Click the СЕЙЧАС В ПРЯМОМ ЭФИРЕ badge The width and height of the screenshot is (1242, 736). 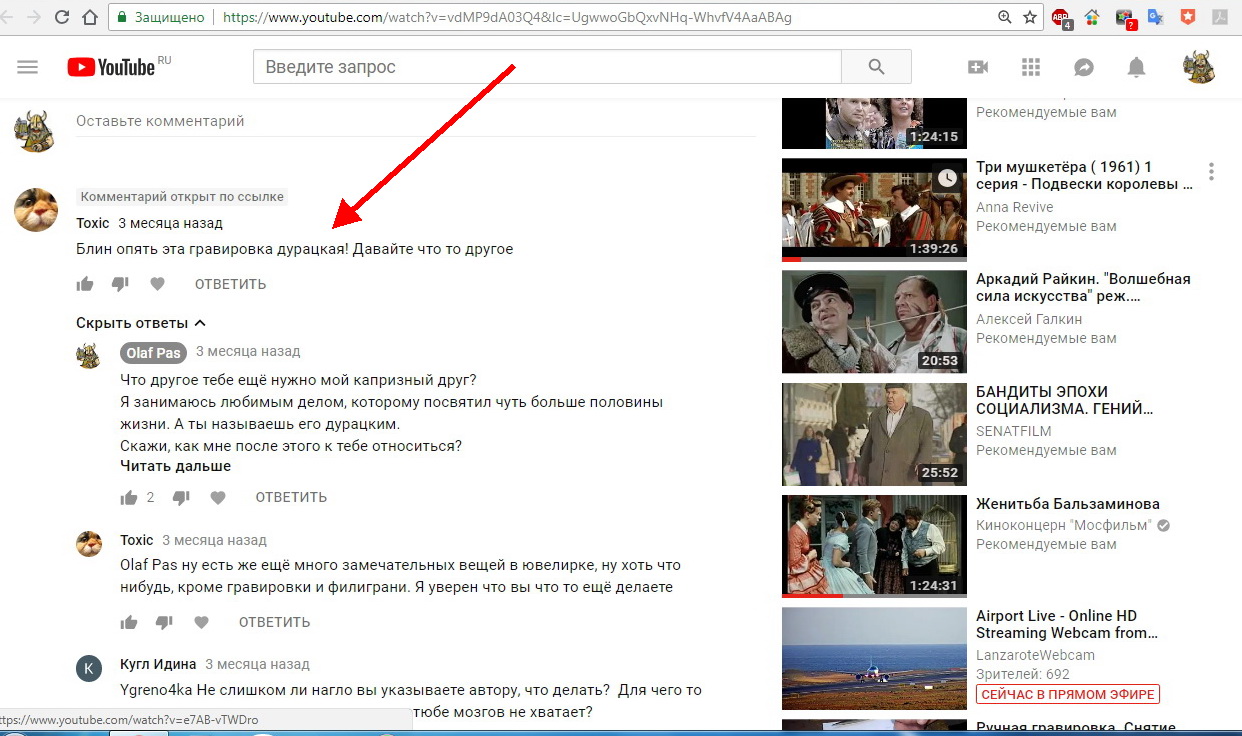coord(1068,694)
